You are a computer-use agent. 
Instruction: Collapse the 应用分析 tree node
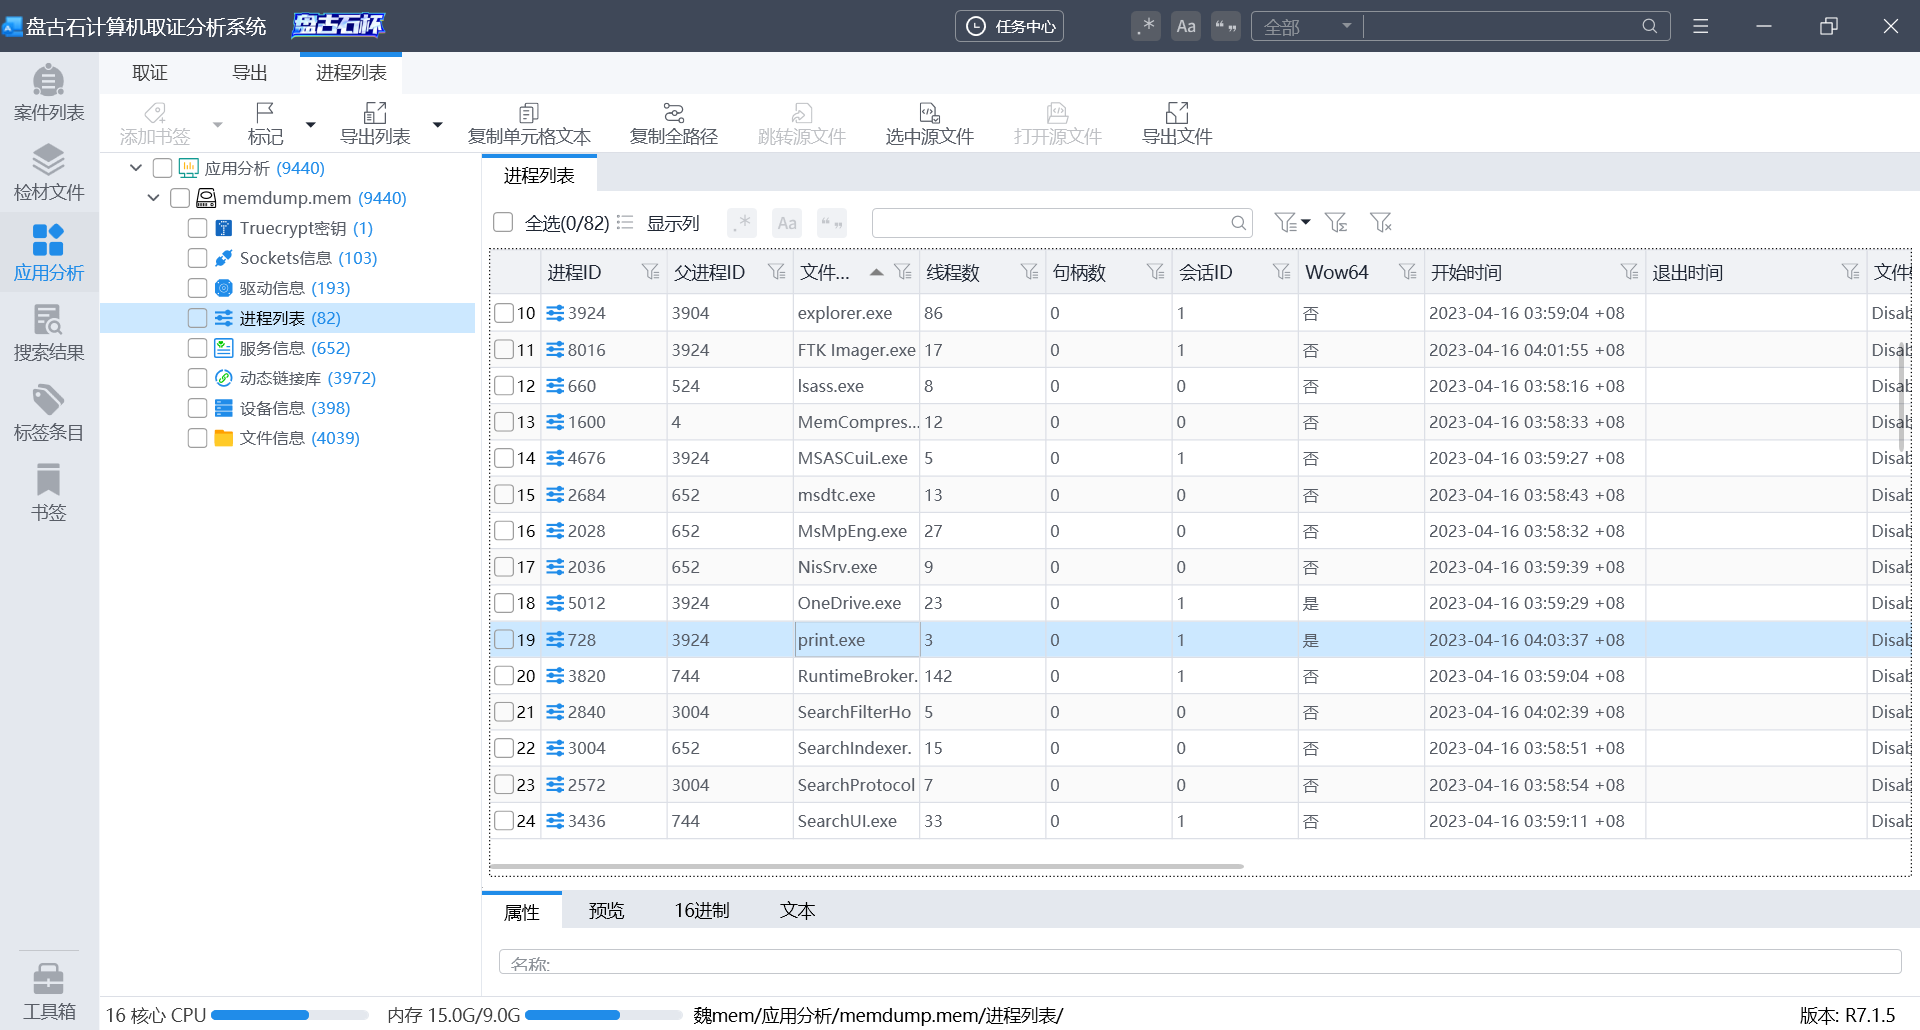[x=136, y=168]
